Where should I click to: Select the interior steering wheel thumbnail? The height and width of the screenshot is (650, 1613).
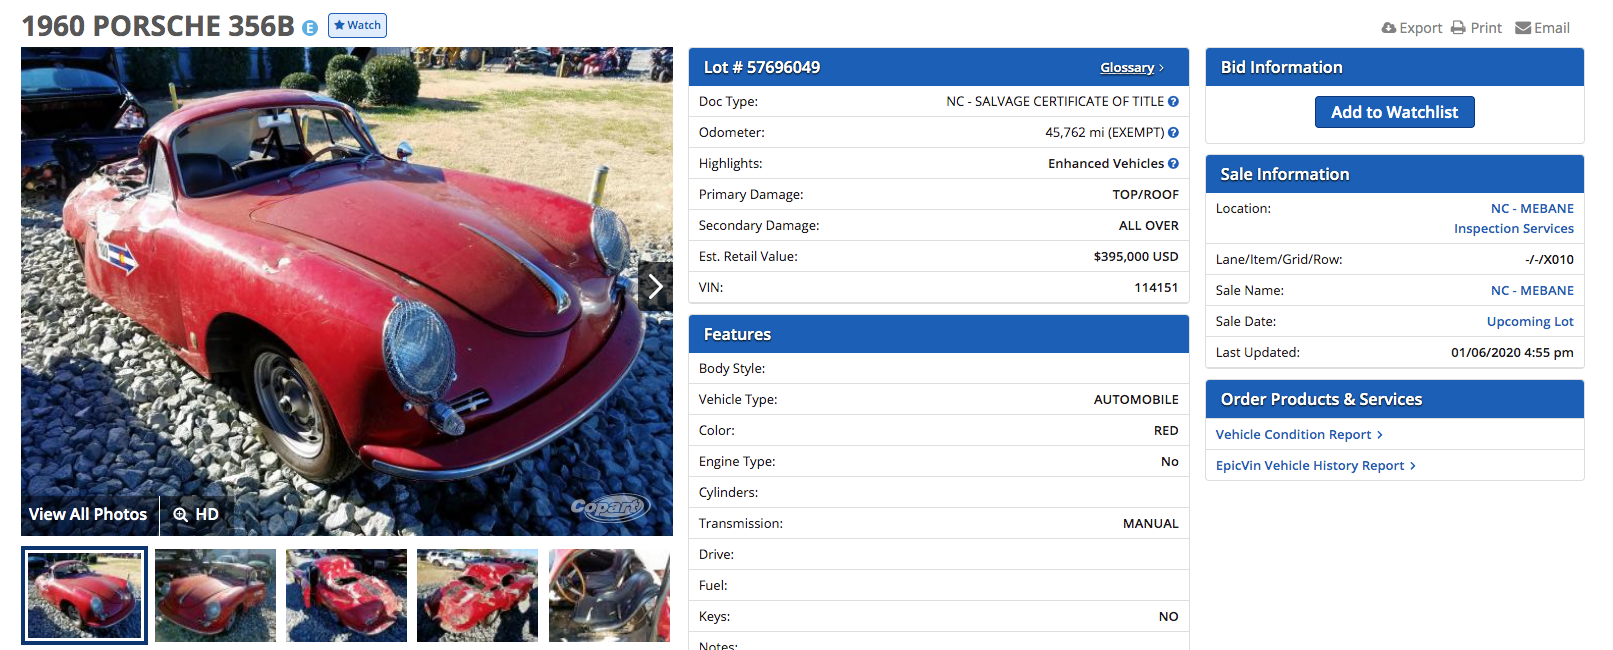[609, 595]
